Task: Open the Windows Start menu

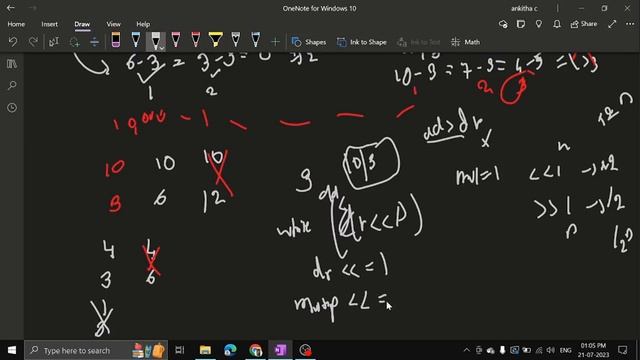Action: [12, 350]
